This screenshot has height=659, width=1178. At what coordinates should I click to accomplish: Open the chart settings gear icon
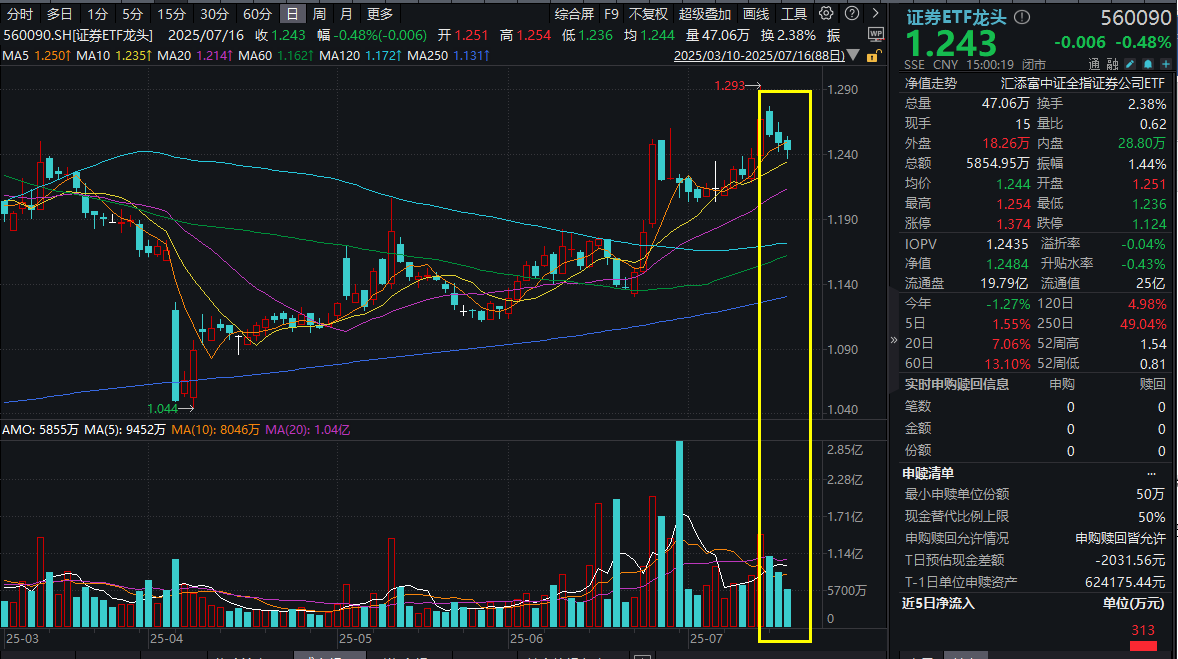(x=826, y=14)
